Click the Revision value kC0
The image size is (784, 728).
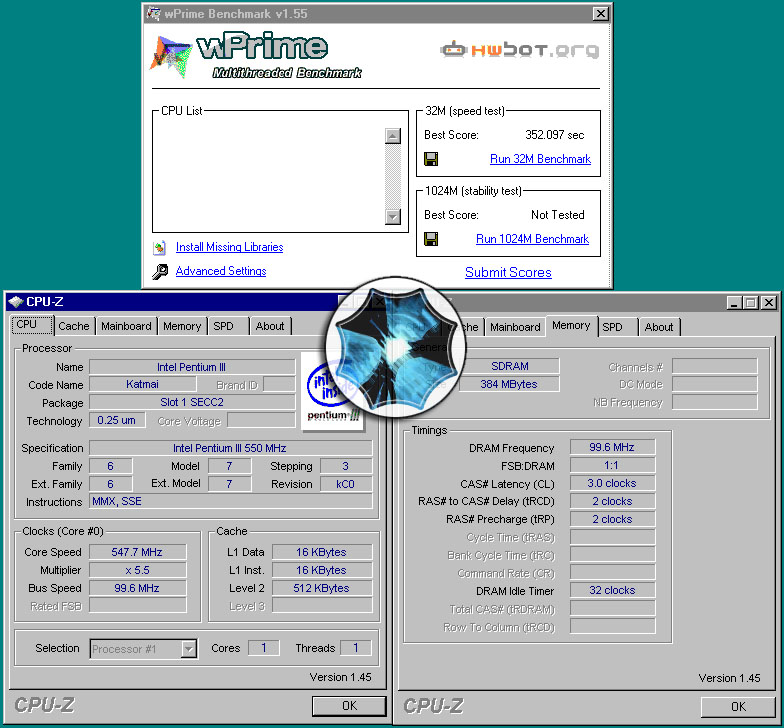pyautogui.click(x=346, y=484)
